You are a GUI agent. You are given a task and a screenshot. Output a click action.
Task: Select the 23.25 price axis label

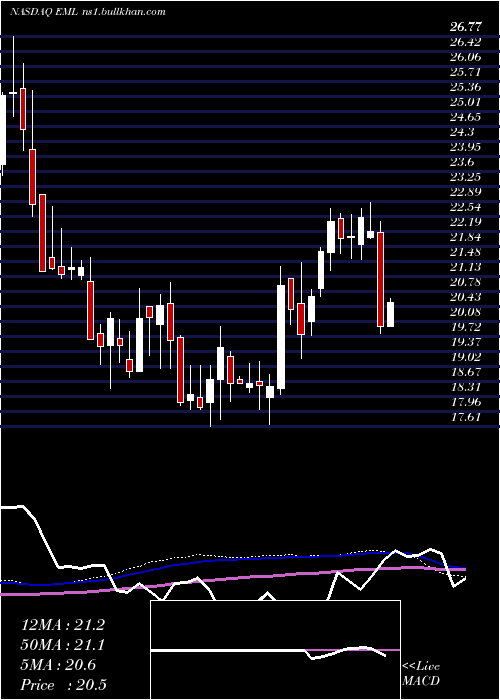pyautogui.click(x=466, y=177)
